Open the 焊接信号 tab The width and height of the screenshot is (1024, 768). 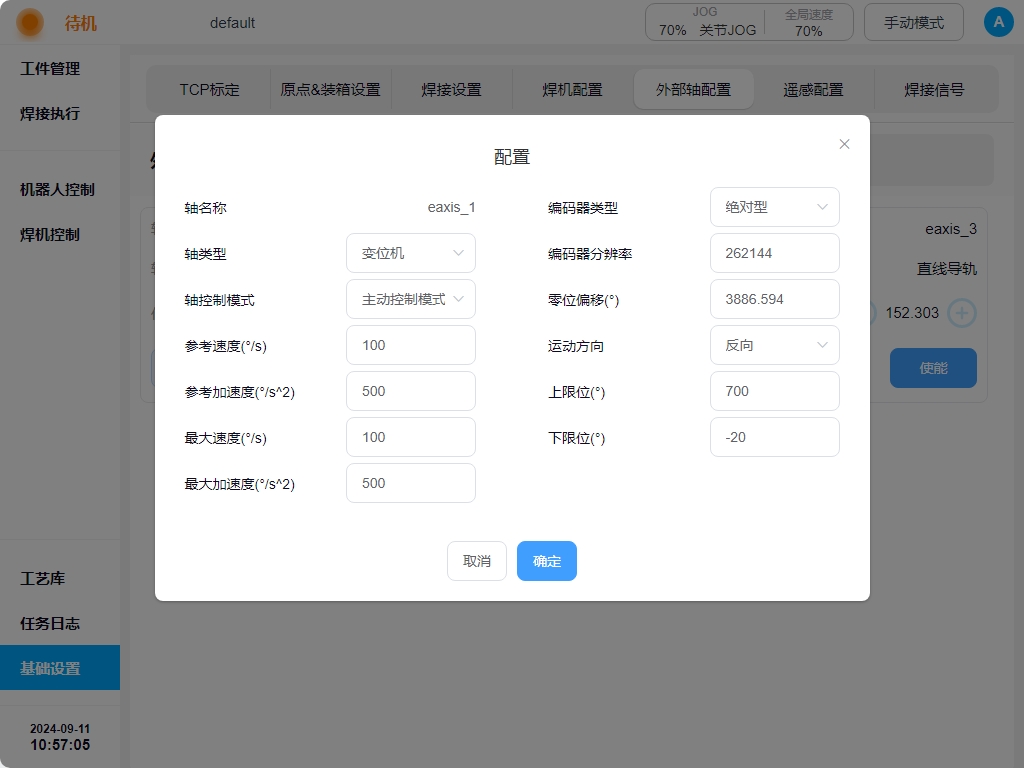click(x=934, y=89)
